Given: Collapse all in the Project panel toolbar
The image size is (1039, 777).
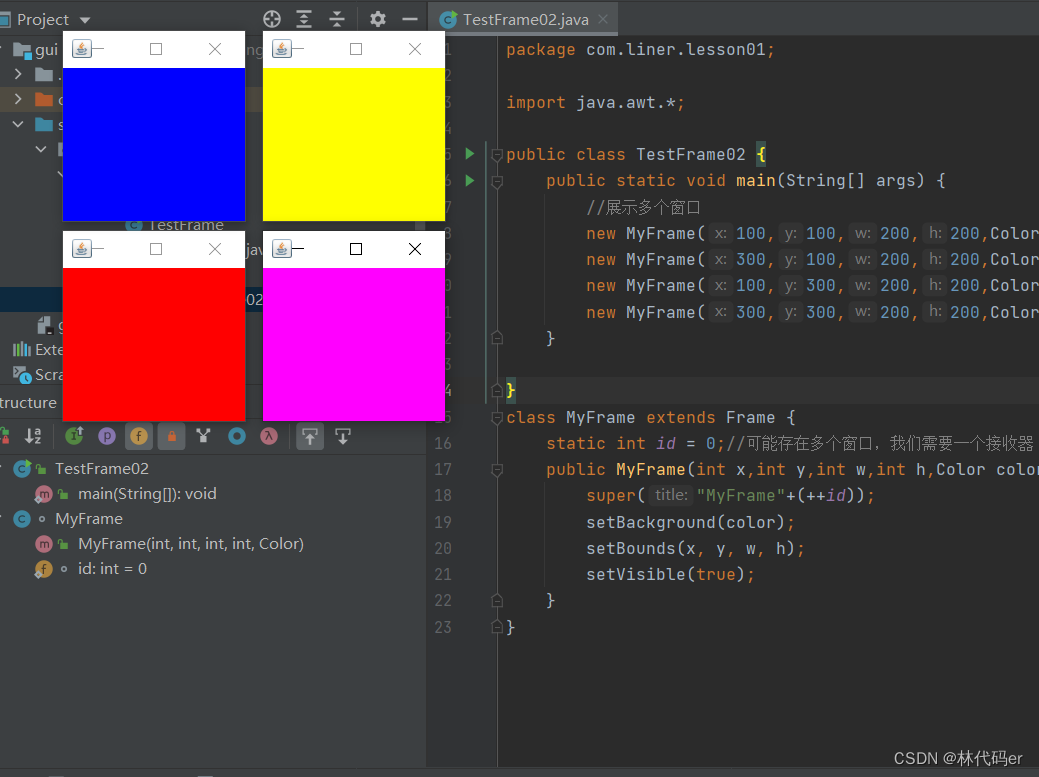Looking at the screenshot, I should click(337, 19).
